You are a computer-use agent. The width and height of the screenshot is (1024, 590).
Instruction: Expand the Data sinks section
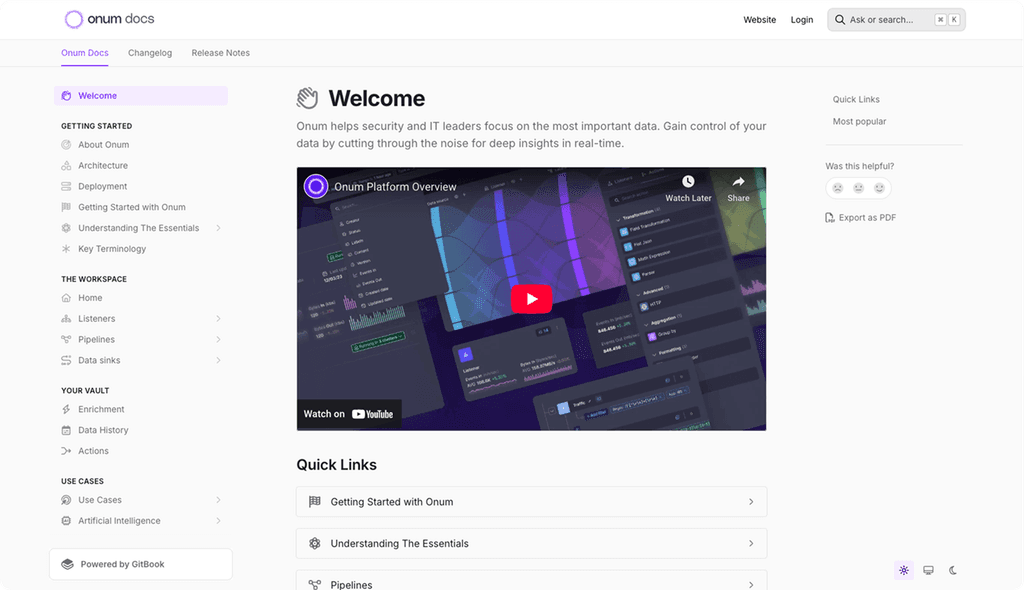pos(219,360)
